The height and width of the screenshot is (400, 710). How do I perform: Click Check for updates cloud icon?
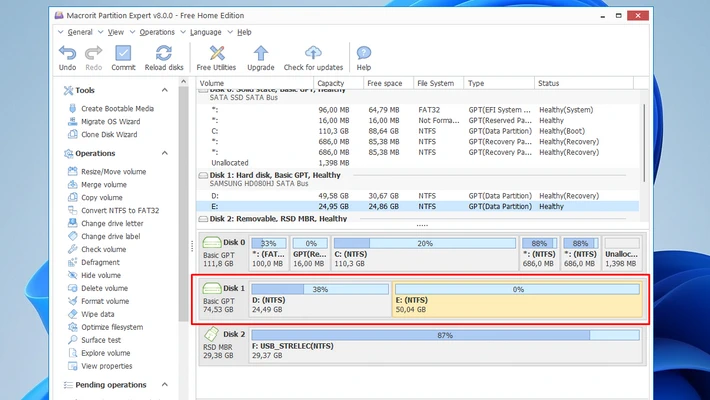click(x=313, y=53)
